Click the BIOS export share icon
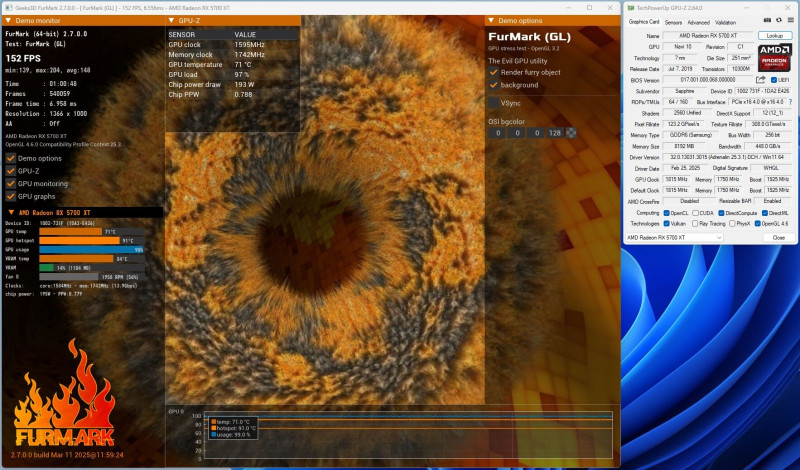This screenshot has height=470, width=800. [760, 80]
